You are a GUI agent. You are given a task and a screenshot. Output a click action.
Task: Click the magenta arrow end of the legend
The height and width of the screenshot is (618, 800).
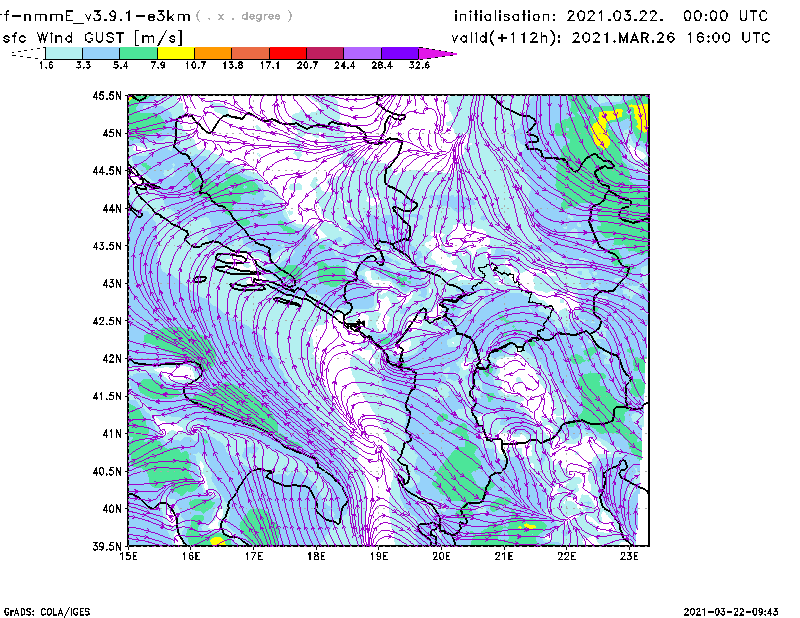[437, 53]
